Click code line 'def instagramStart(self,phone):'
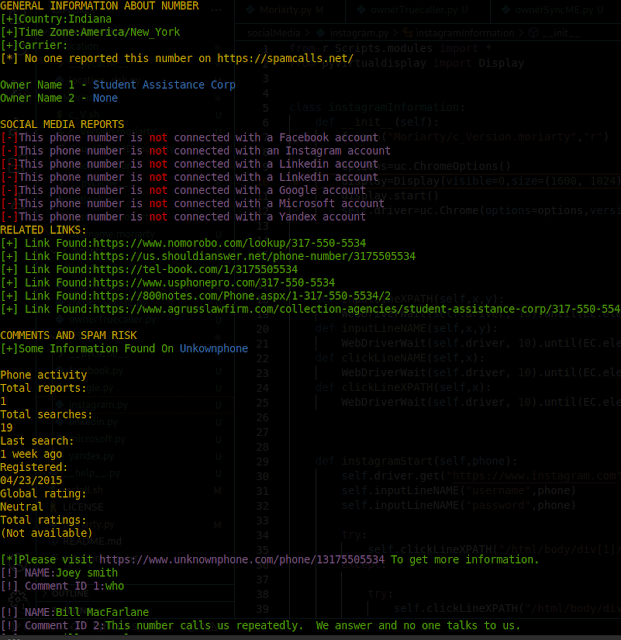Image resolution: width=621 pixels, height=640 pixels. (x=416, y=461)
